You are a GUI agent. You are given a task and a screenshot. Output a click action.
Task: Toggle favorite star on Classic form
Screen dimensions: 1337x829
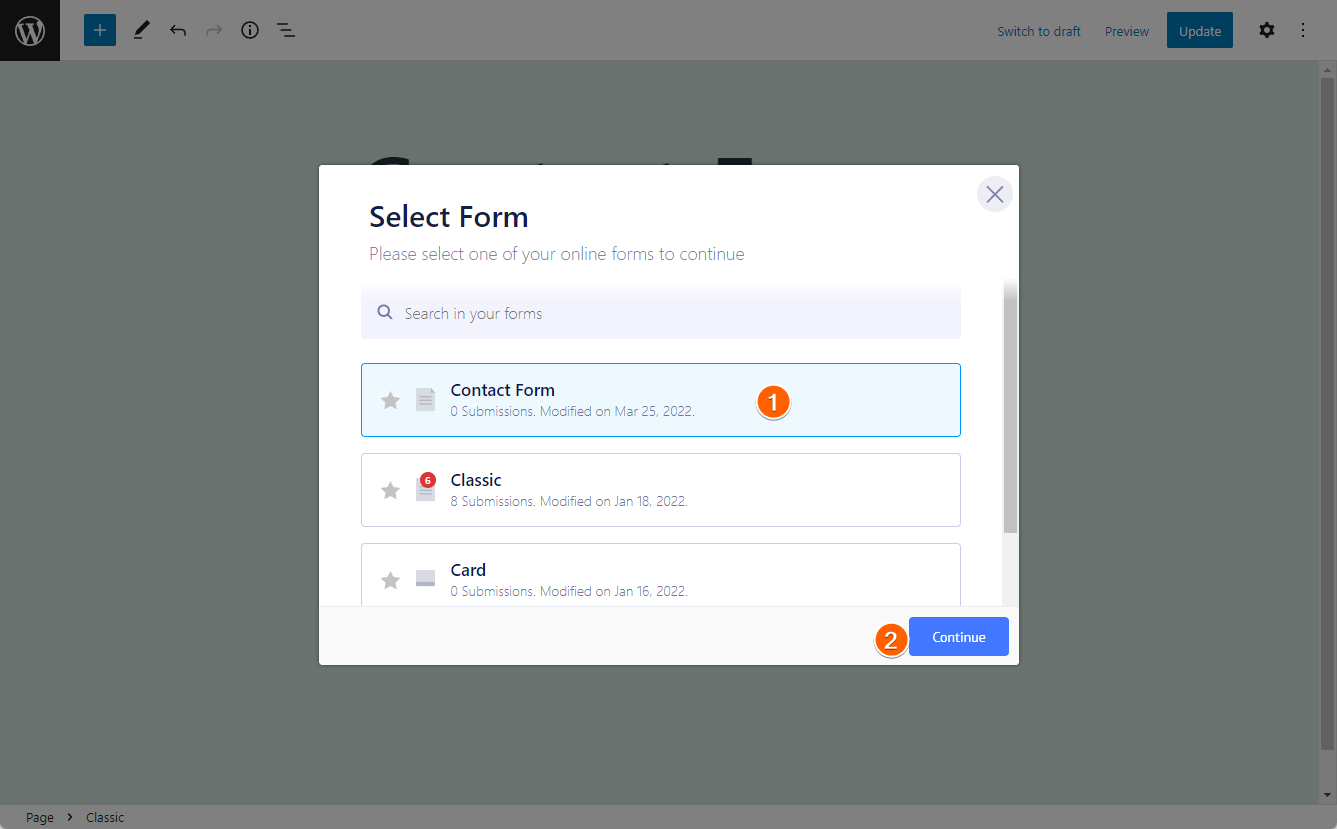coord(391,490)
